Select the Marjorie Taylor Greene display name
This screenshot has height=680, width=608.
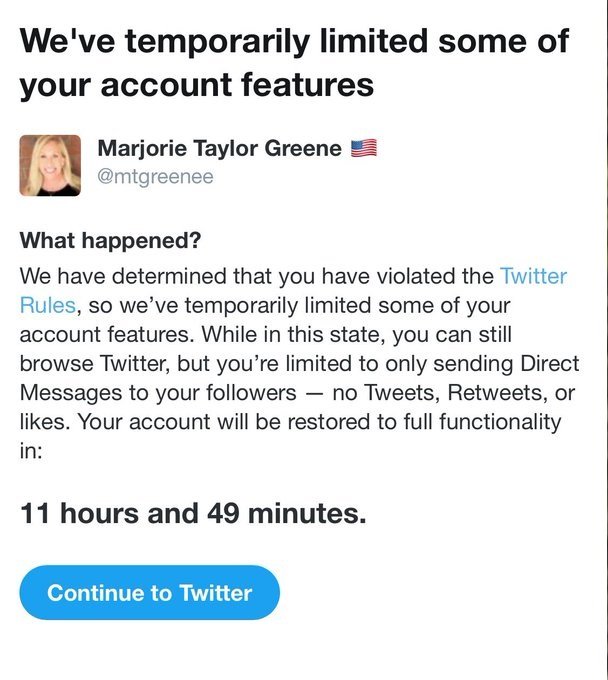pos(219,150)
